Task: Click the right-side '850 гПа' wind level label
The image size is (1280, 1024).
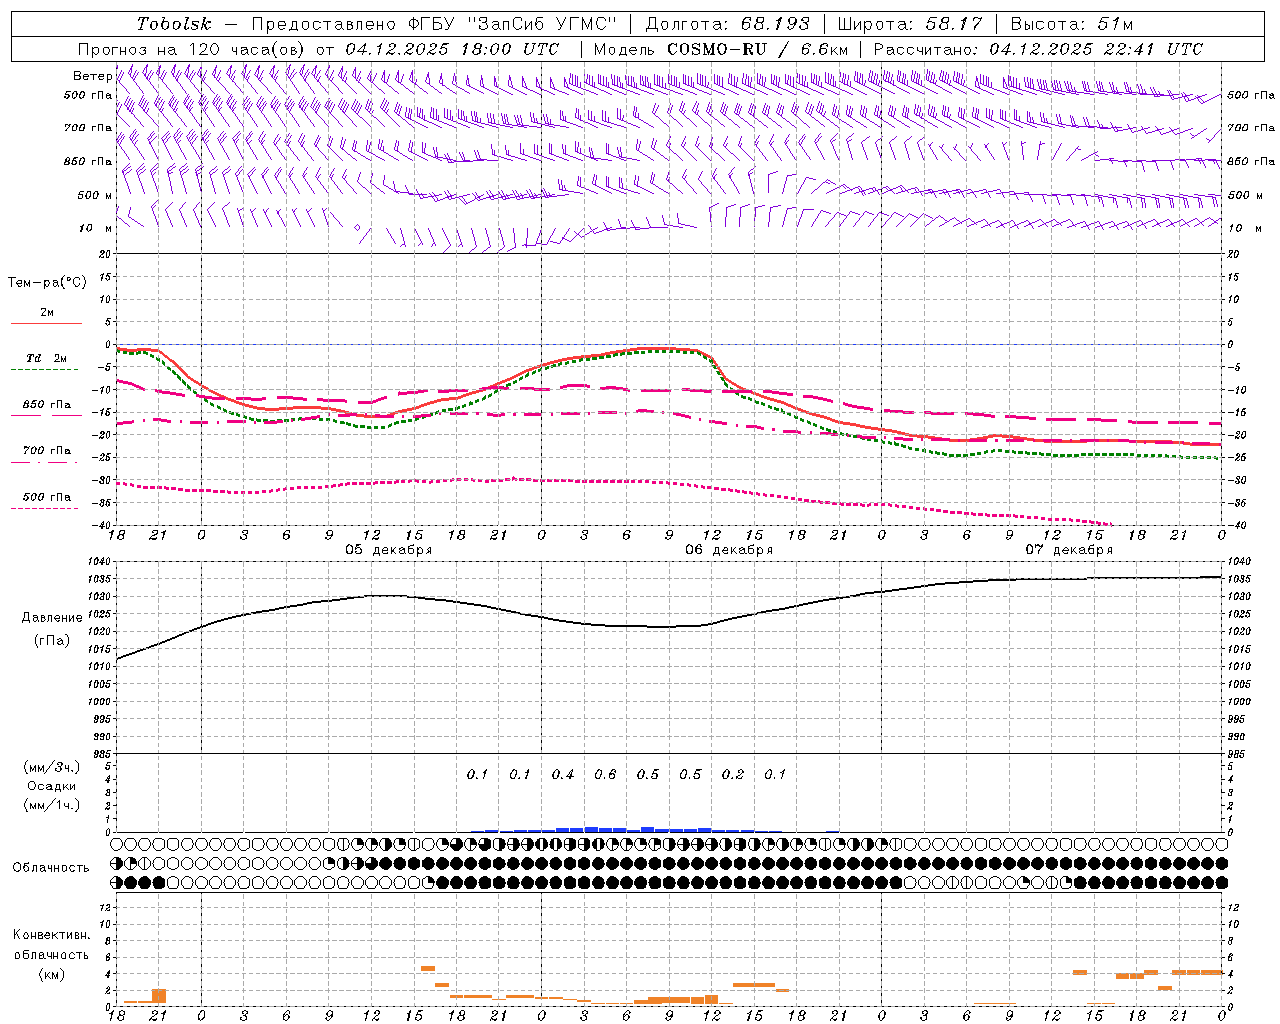Action: pyautogui.click(x=1251, y=161)
